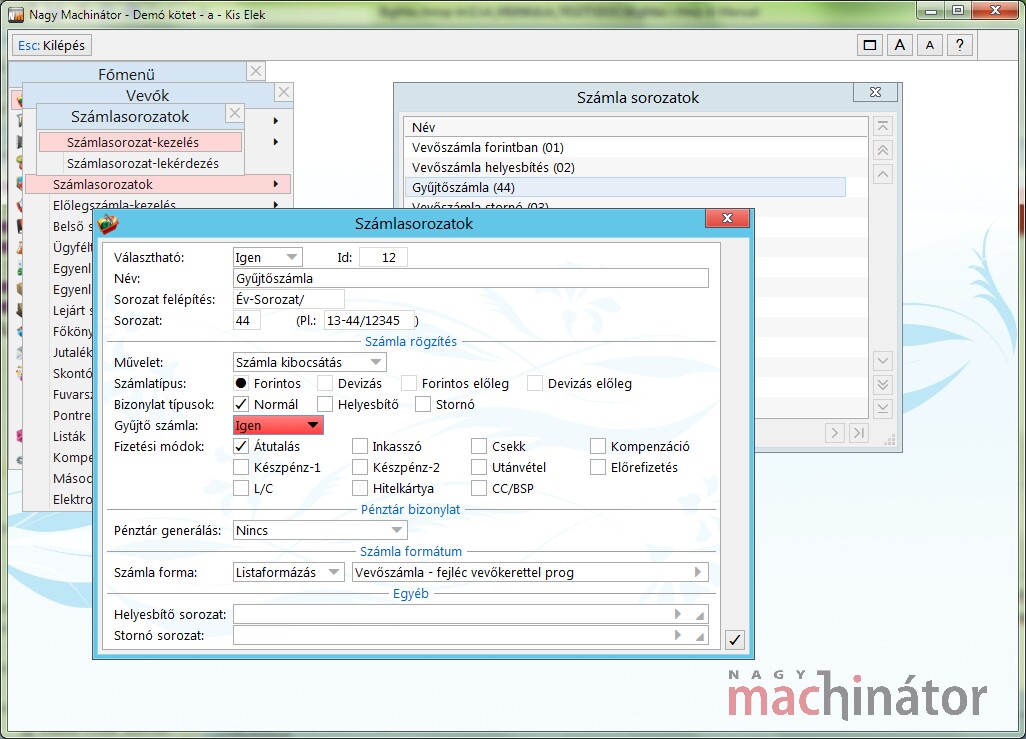Enable the Hitelkártya payment method
Screen dimensions: 1026x739
pyautogui.click(x=360, y=488)
